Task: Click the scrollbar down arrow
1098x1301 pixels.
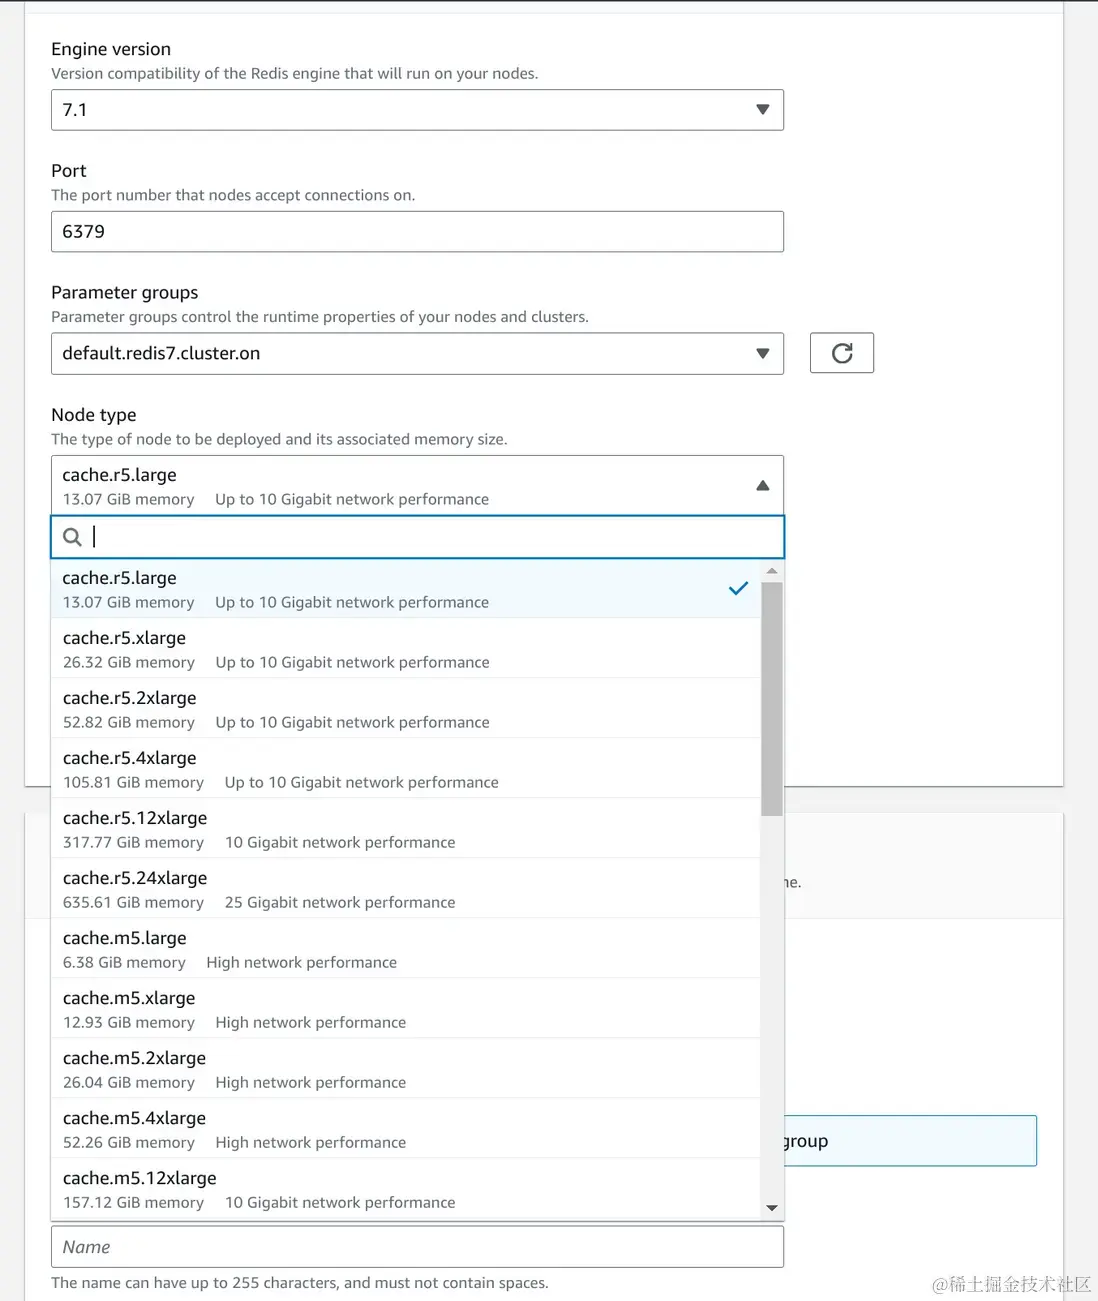Action: point(772,1208)
